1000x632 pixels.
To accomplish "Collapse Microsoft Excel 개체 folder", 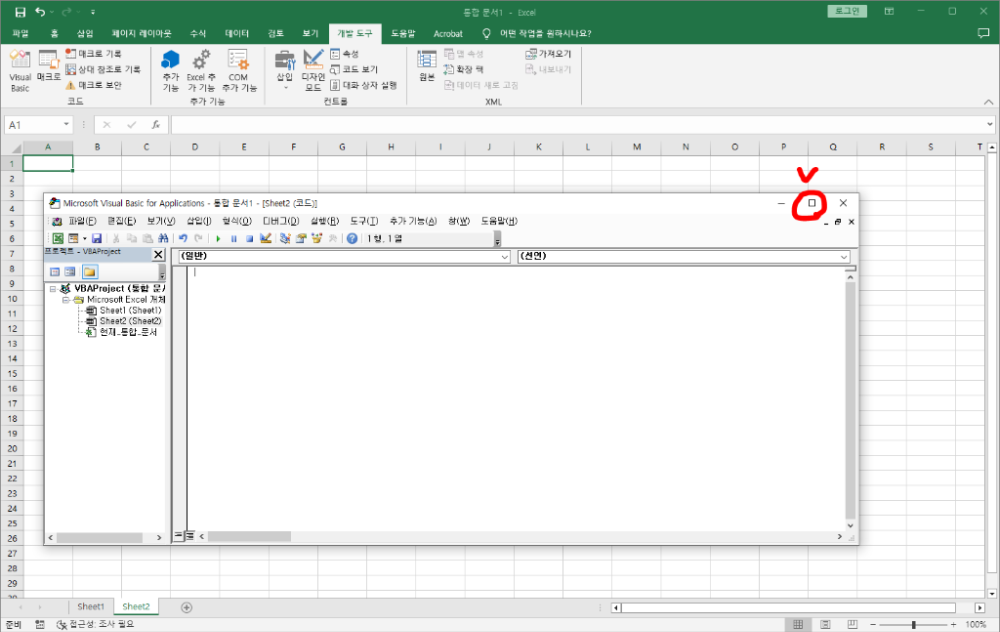I will tap(66, 299).
